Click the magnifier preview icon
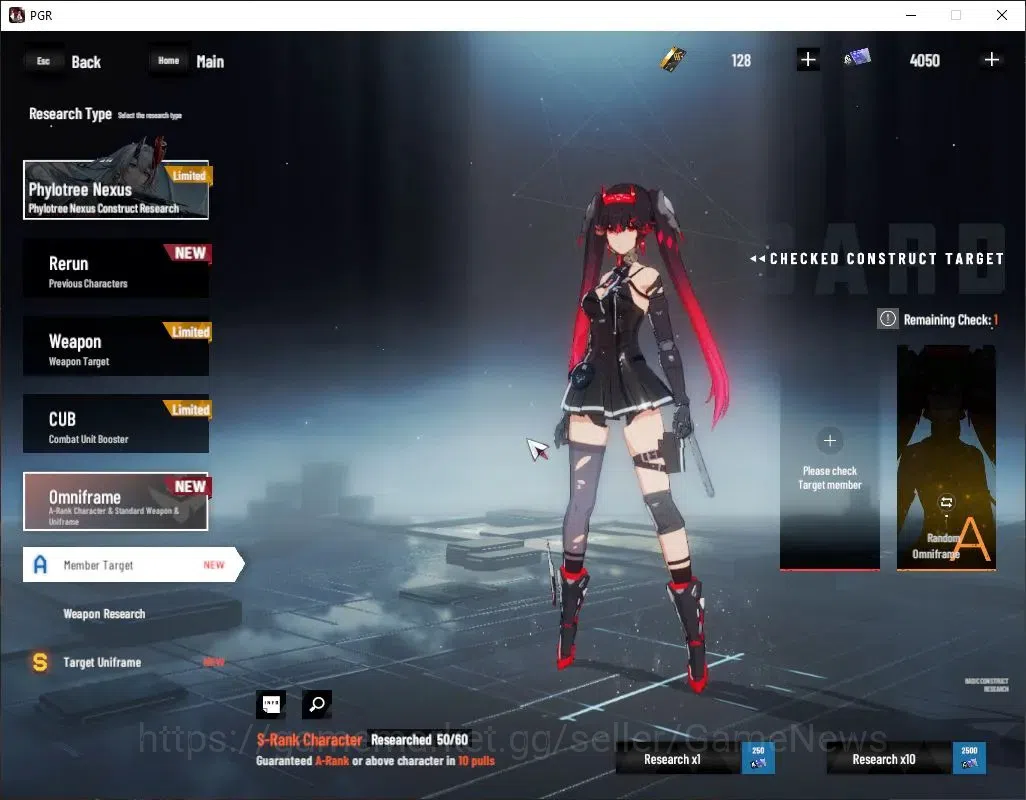Image resolution: width=1026 pixels, height=800 pixels. (317, 704)
